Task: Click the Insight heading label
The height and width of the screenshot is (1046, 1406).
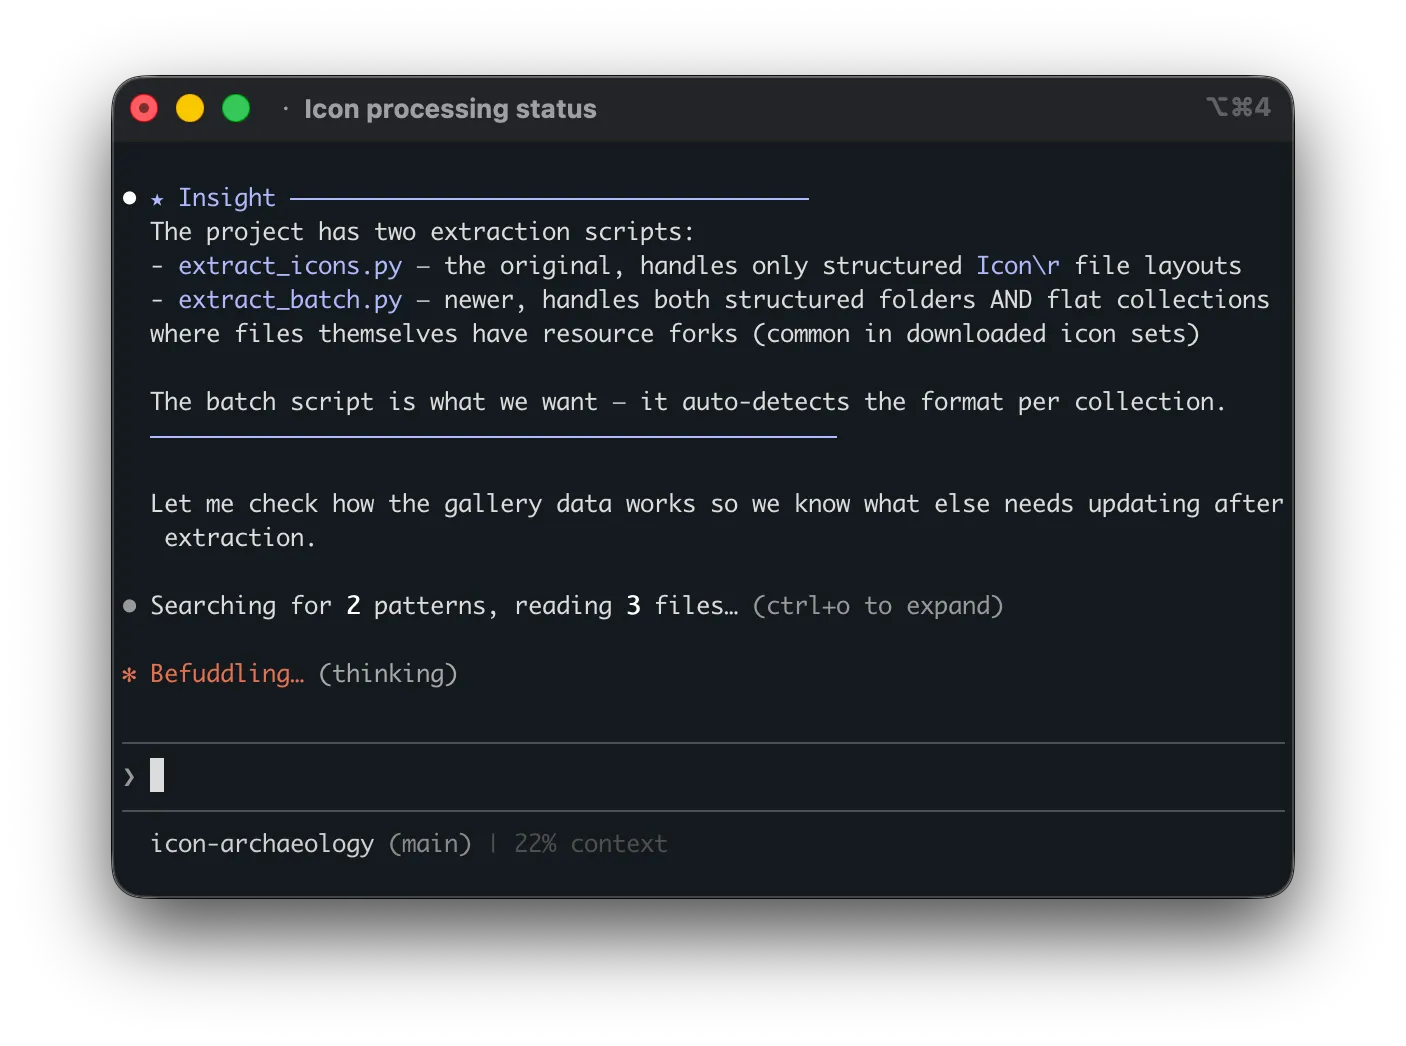Action: pyautogui.click(x=227, y=198)
